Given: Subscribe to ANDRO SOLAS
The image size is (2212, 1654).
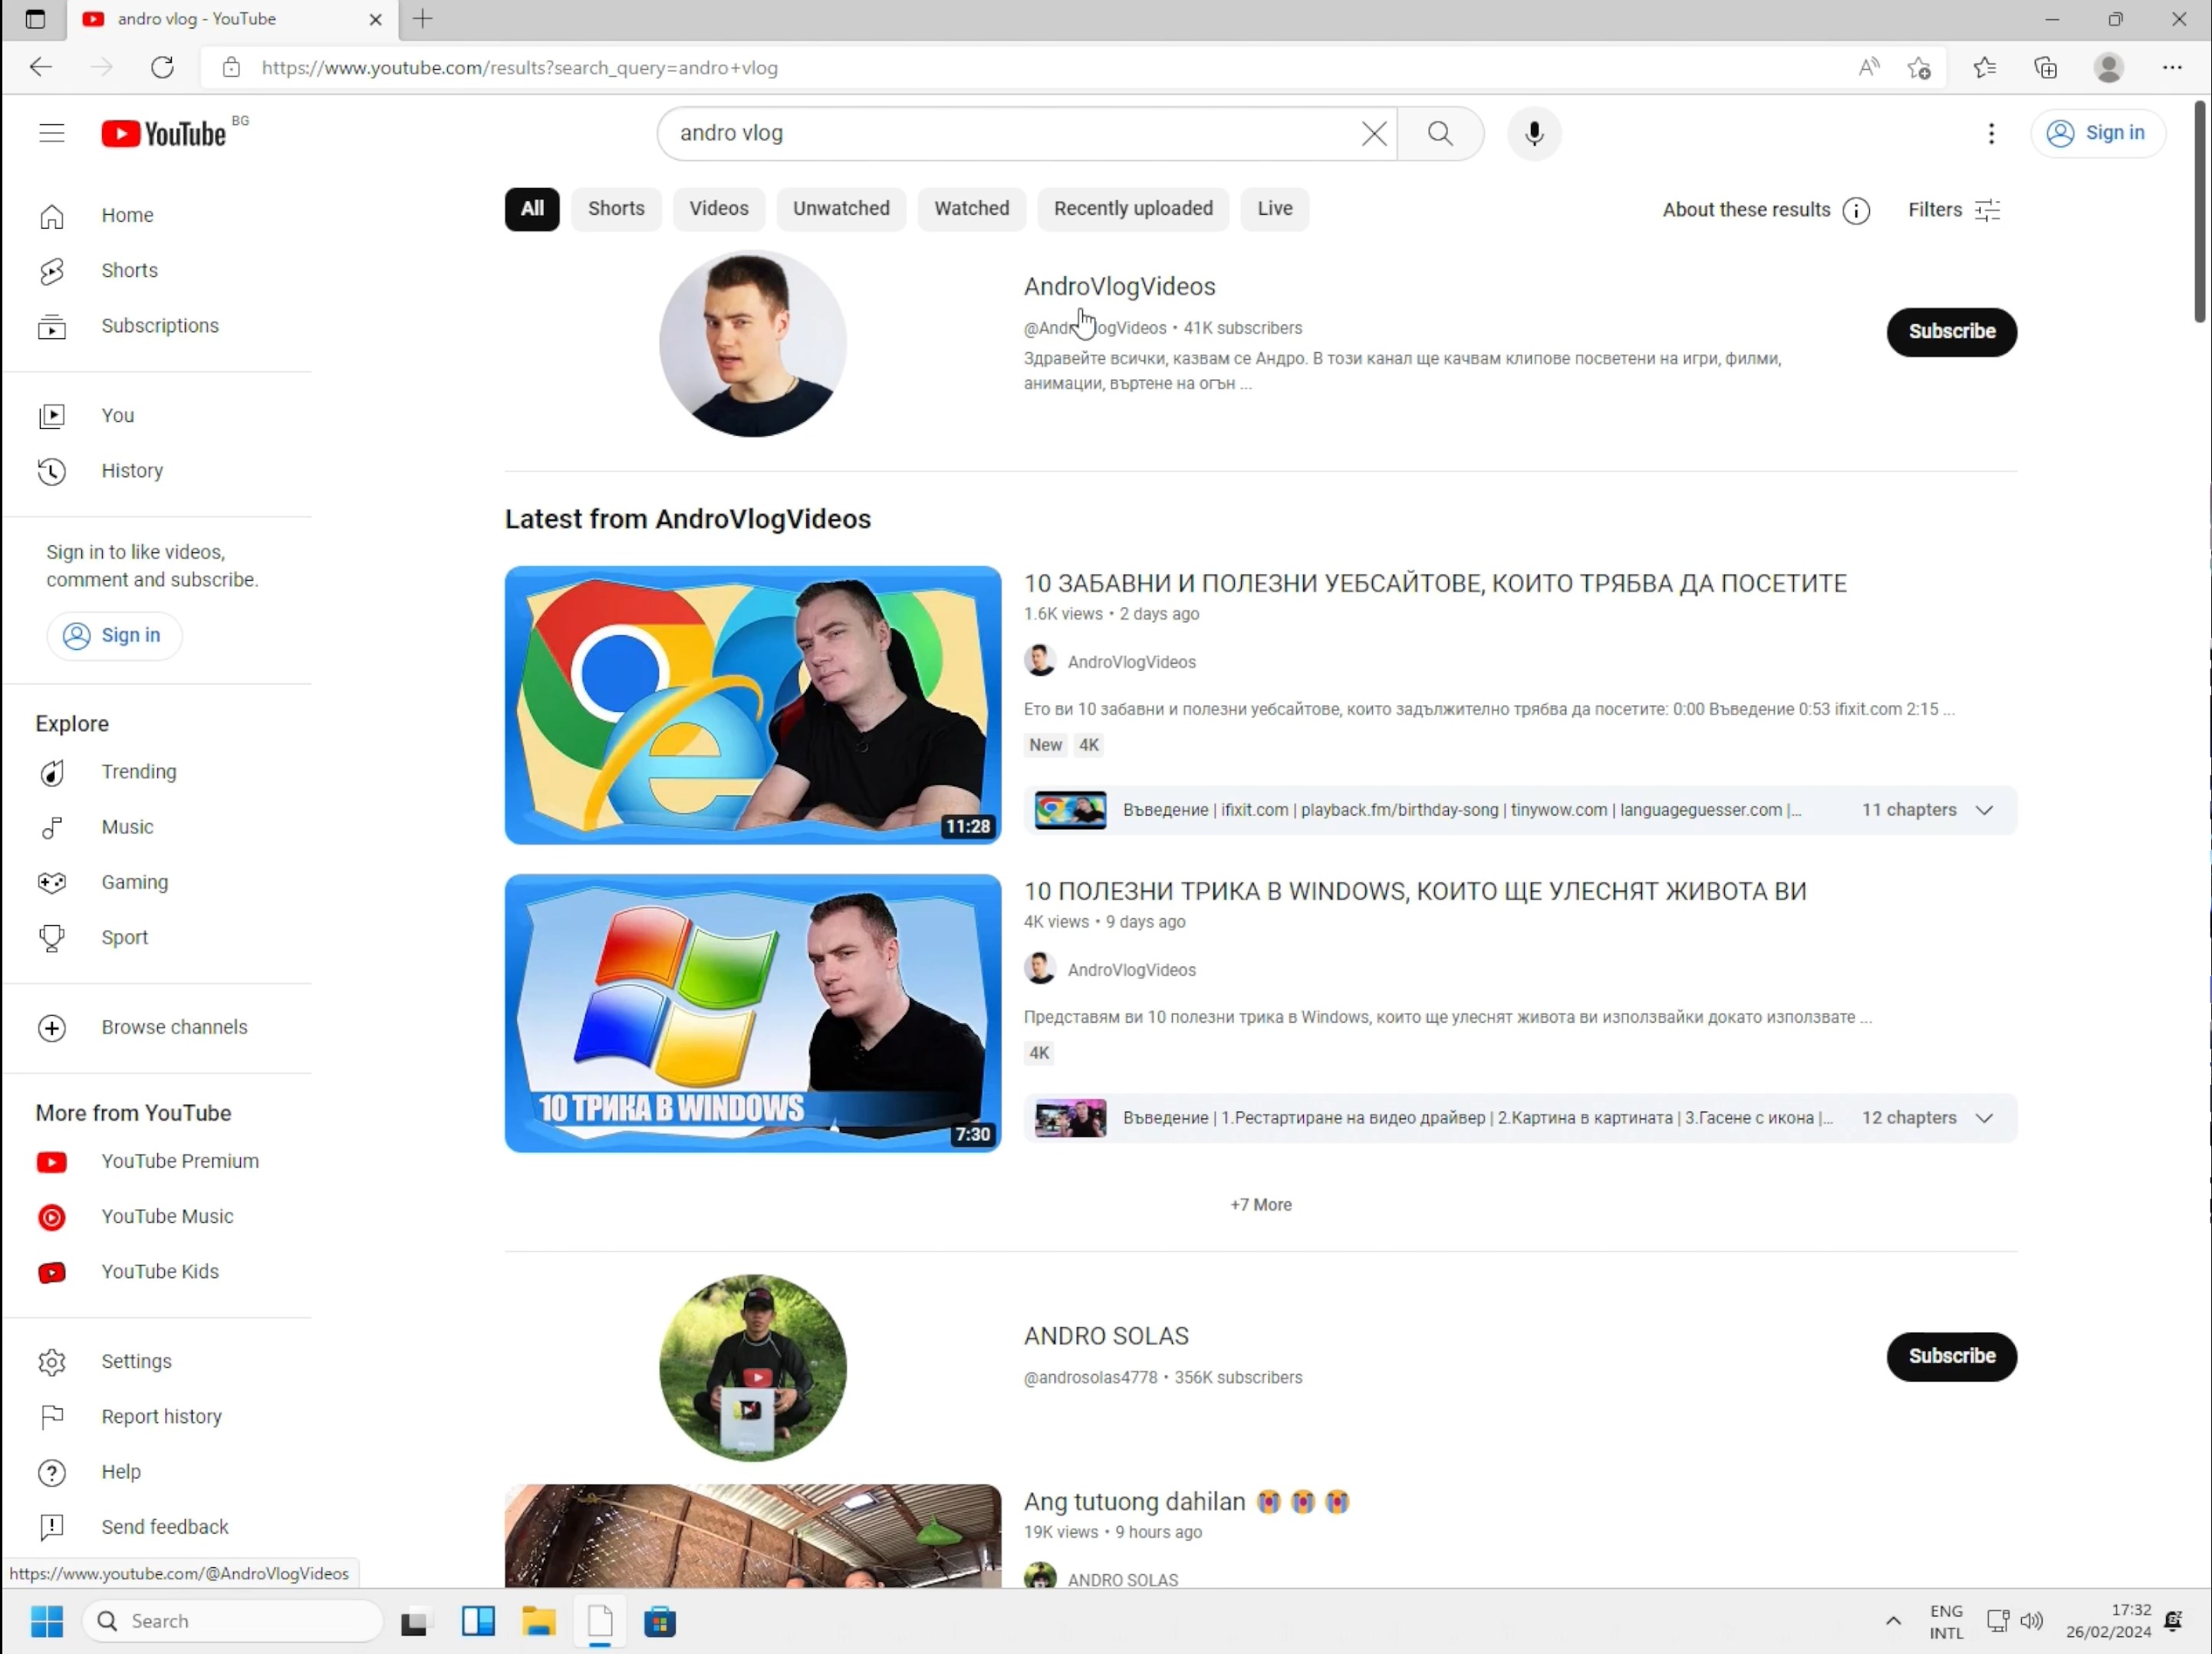Looking at the screenshot, I should (1951, 1357).
